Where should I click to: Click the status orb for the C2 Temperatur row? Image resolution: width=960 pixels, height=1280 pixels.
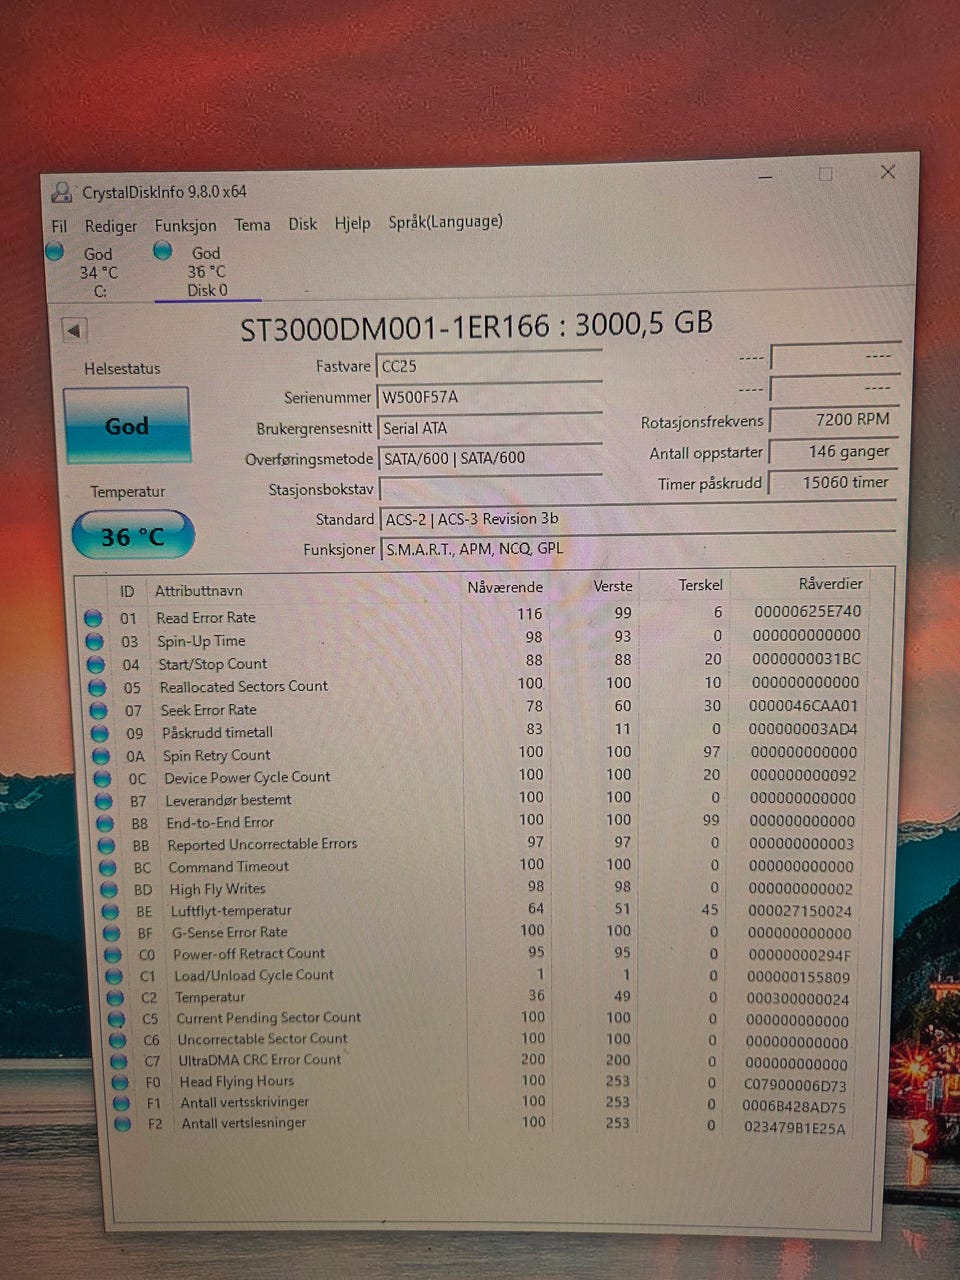point(115,998)
